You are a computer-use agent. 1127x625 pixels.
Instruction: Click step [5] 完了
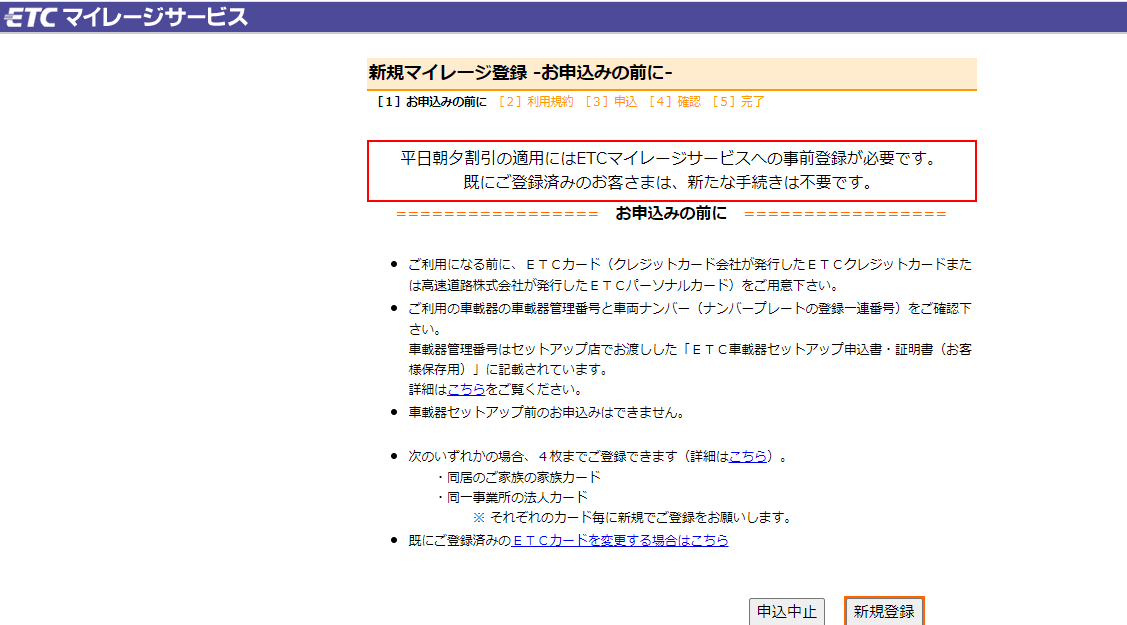(x=738, y=102)
